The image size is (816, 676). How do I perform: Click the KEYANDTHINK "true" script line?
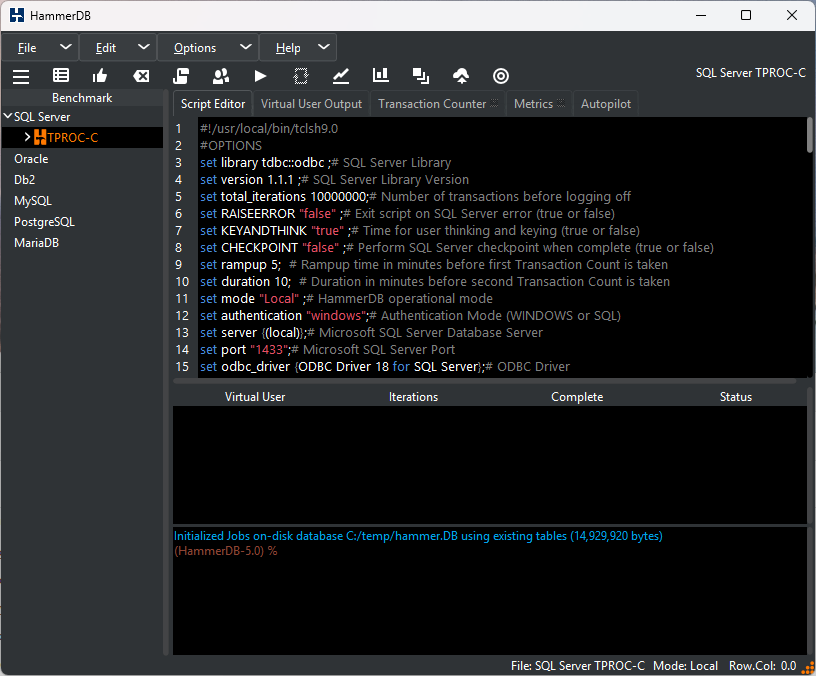(x=420, y=231)
